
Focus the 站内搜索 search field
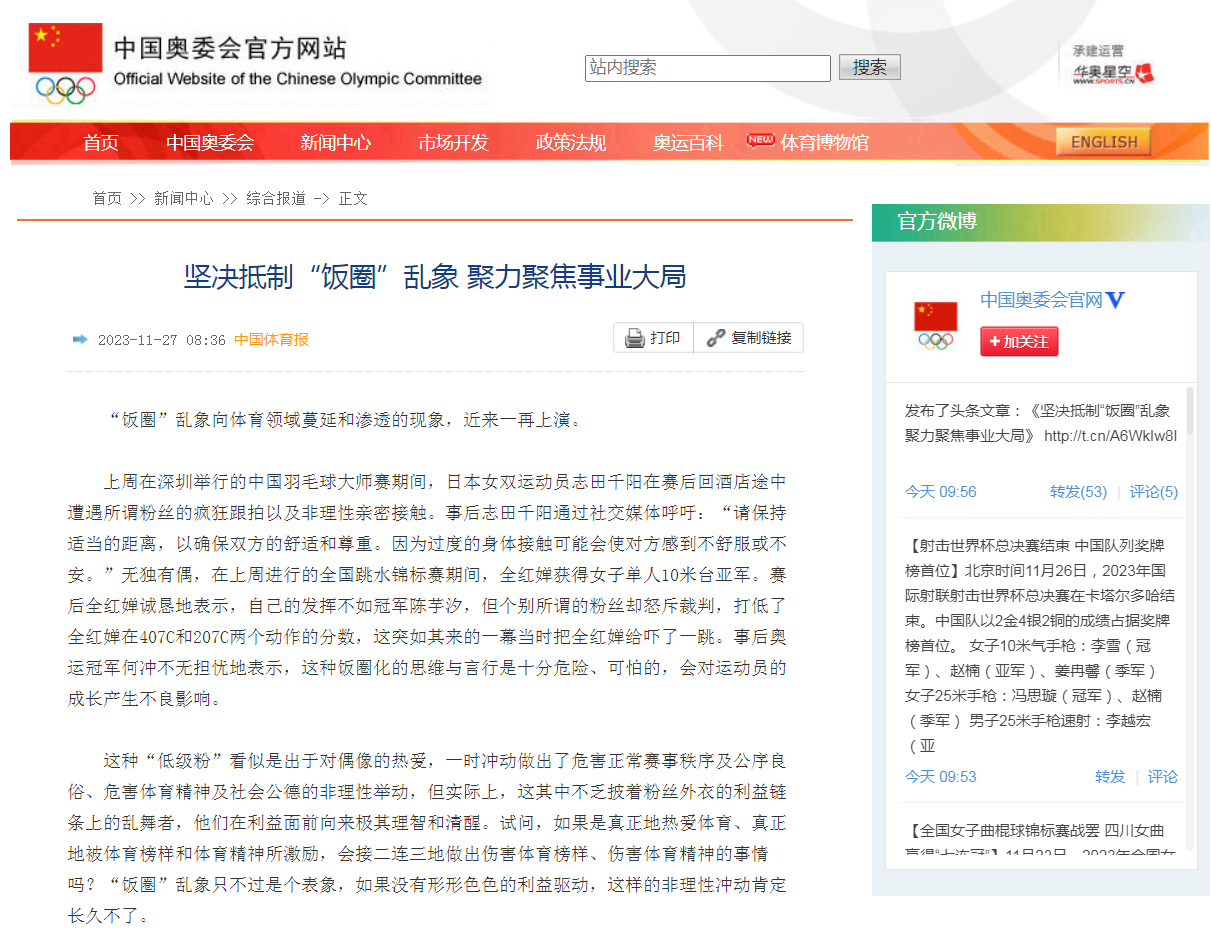pos(708,68)
